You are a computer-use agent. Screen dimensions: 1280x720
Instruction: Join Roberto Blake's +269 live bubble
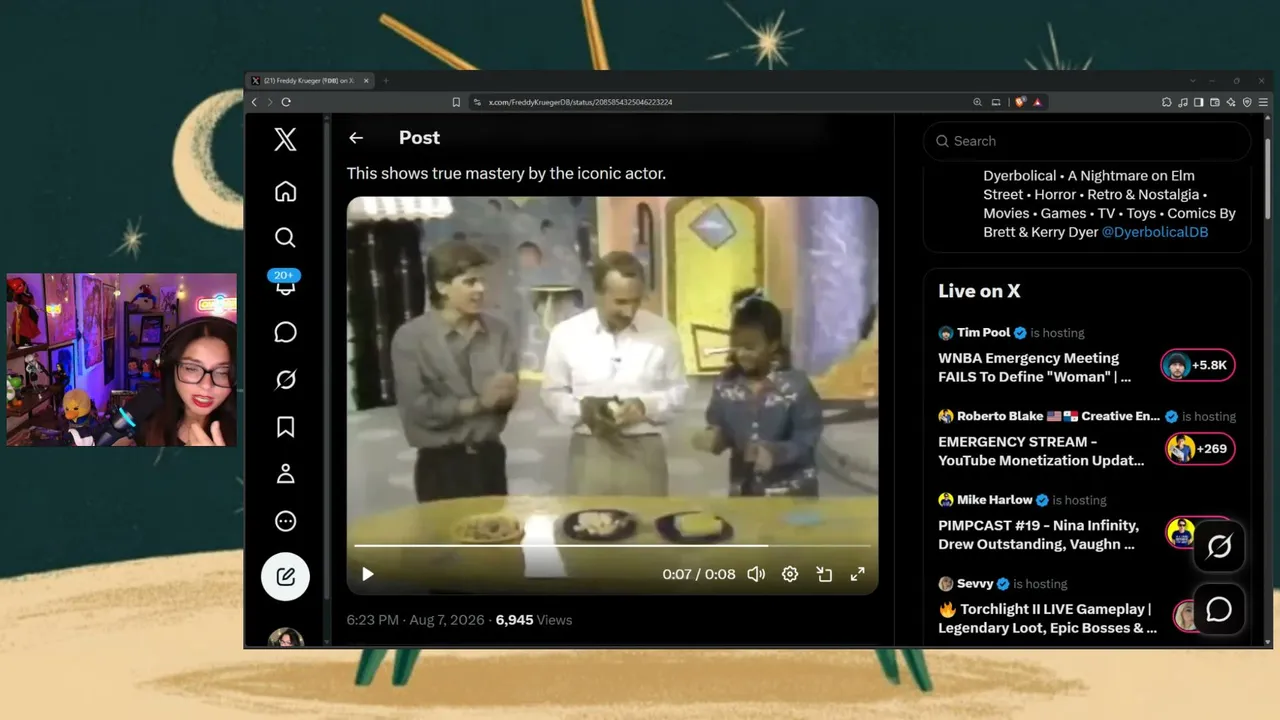[1200, 449]
